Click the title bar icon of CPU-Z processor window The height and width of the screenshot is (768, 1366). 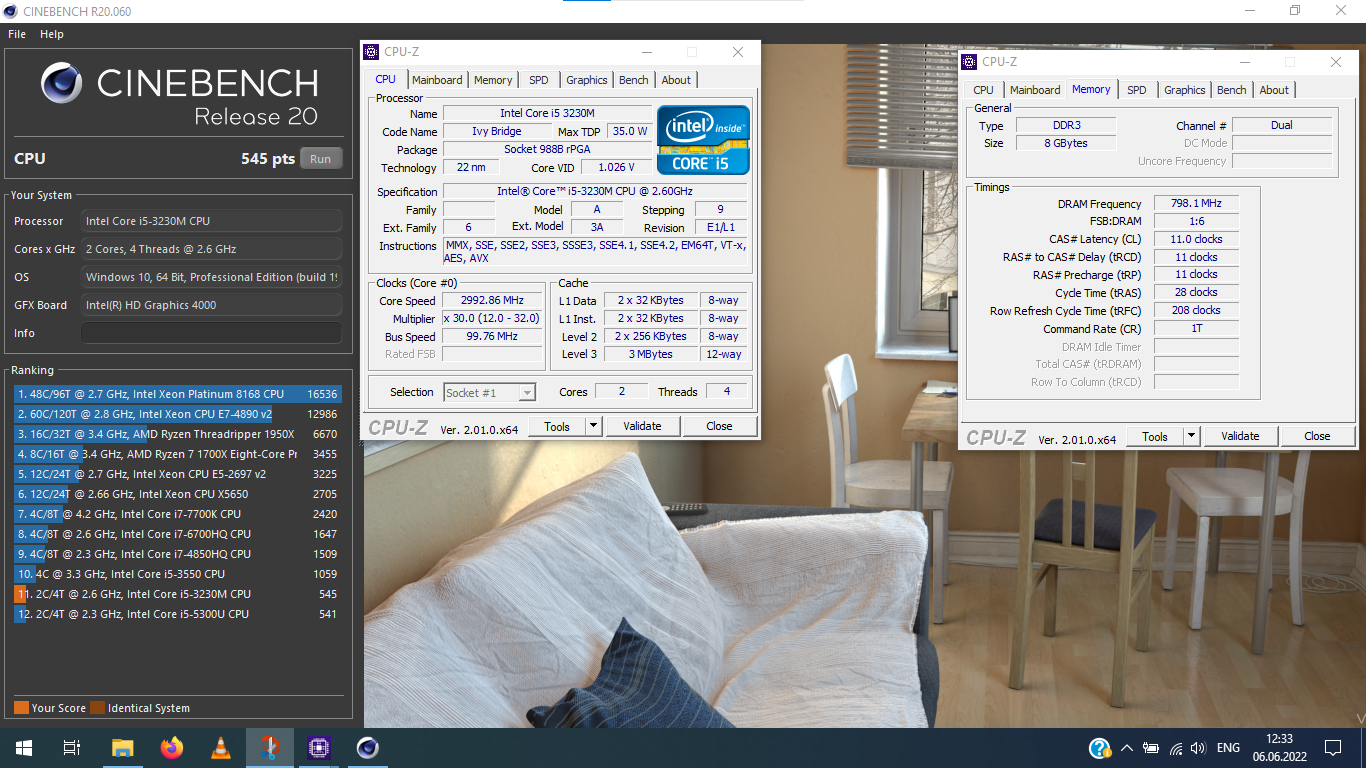(371, 52)
